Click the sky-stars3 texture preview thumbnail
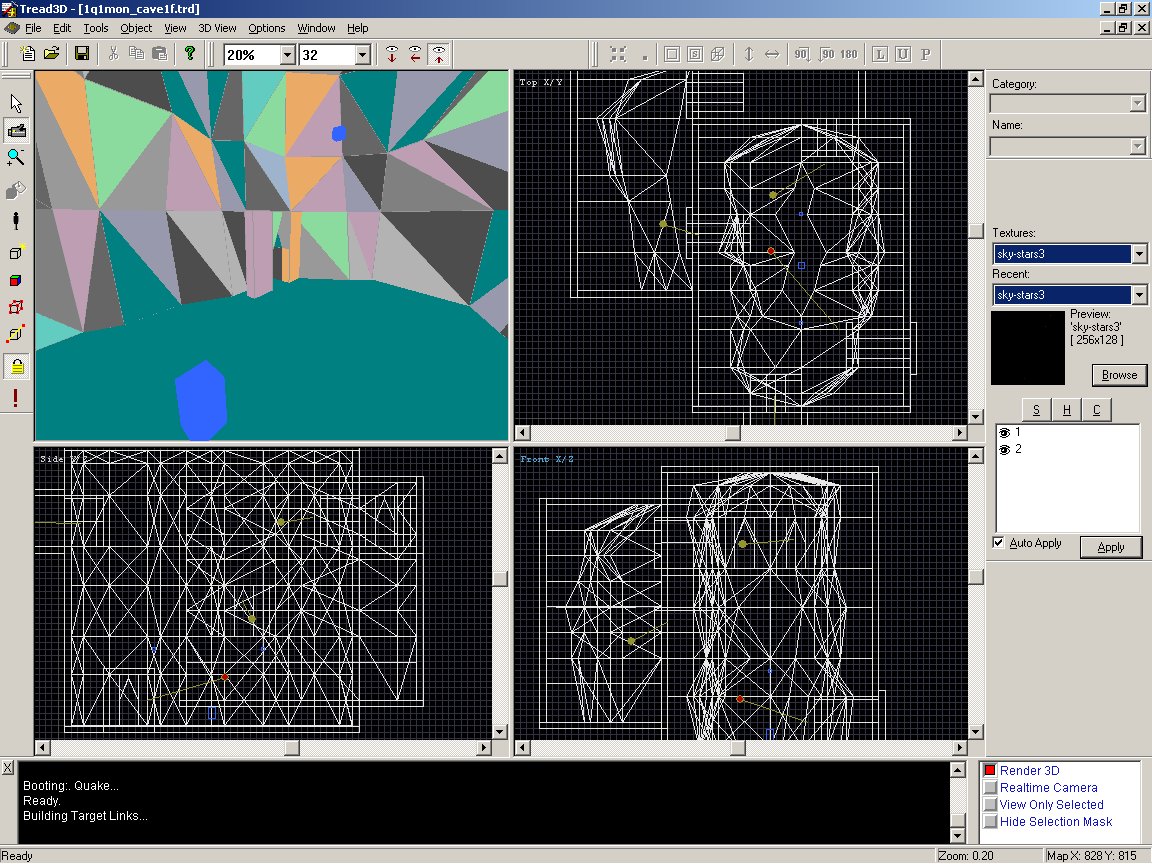The height and width of the screenshot is (864, 1152). tap(1028, 348)
